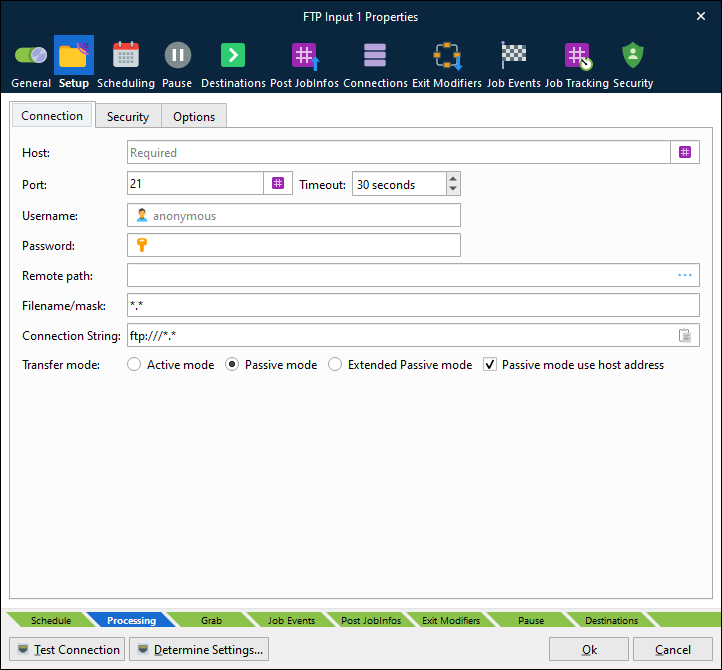Click the user icon in Username field

pos(142,215)
